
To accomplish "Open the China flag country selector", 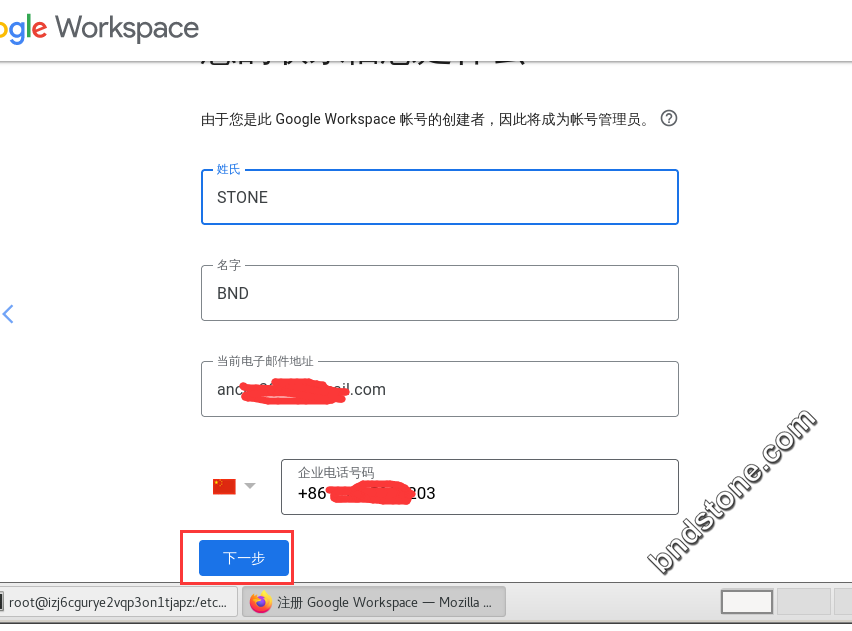I will pos(234,486).
